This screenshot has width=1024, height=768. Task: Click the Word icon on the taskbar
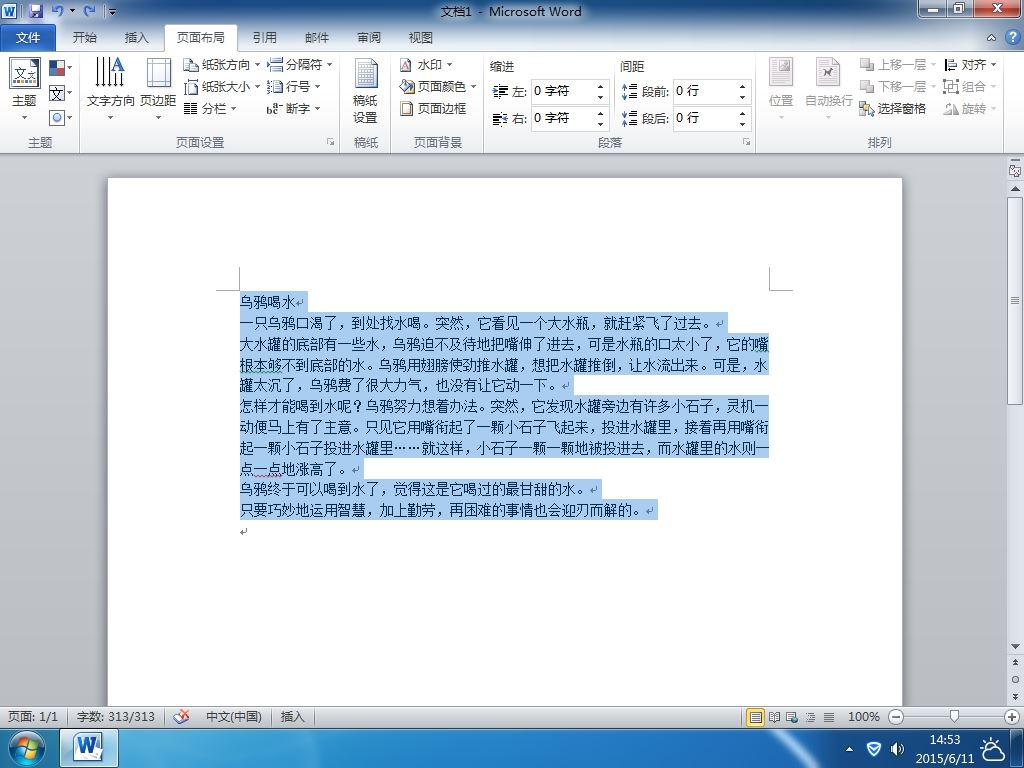click(x=89, y=748)
